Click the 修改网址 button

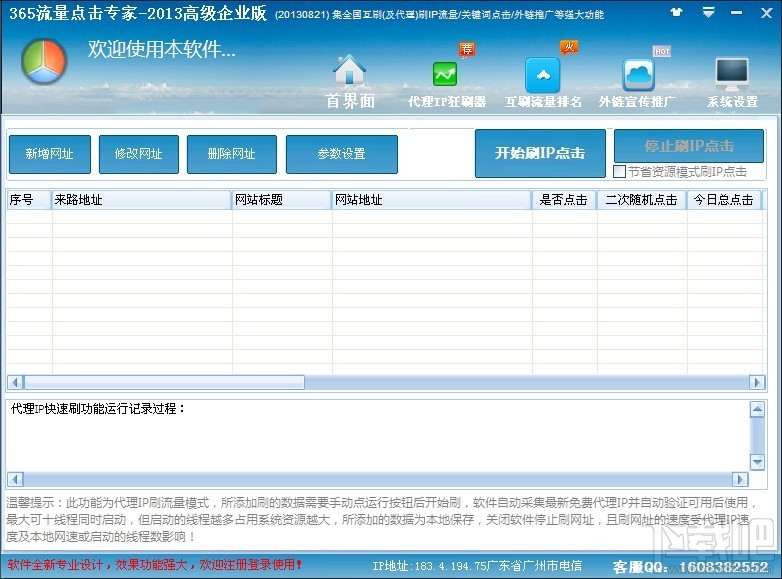[x=139, y=154]
